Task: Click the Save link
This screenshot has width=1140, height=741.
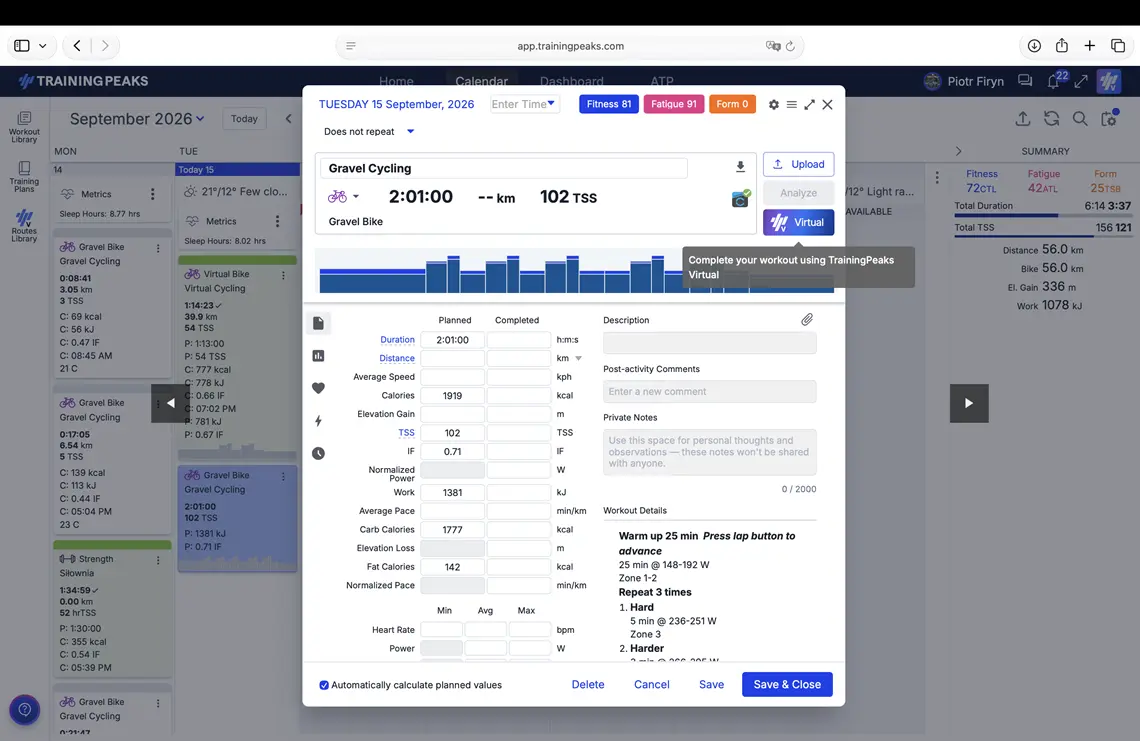Action: click(x=711, y=684)
